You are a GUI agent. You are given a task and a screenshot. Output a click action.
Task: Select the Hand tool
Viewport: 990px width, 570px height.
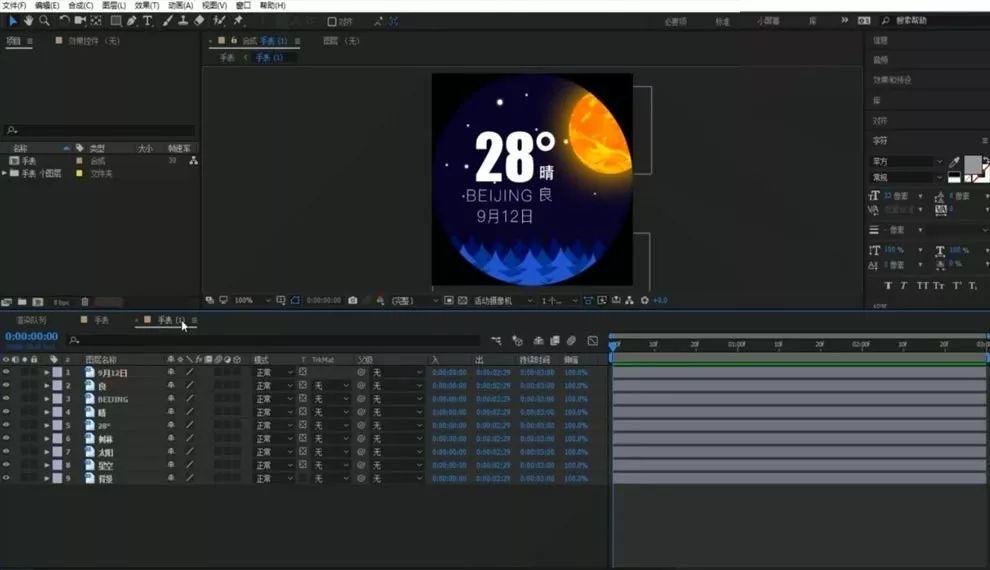click(x=28, y=21)
